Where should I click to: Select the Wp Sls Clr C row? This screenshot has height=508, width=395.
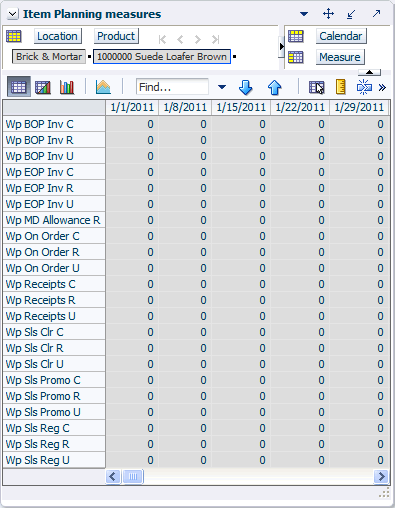(54, 332)
